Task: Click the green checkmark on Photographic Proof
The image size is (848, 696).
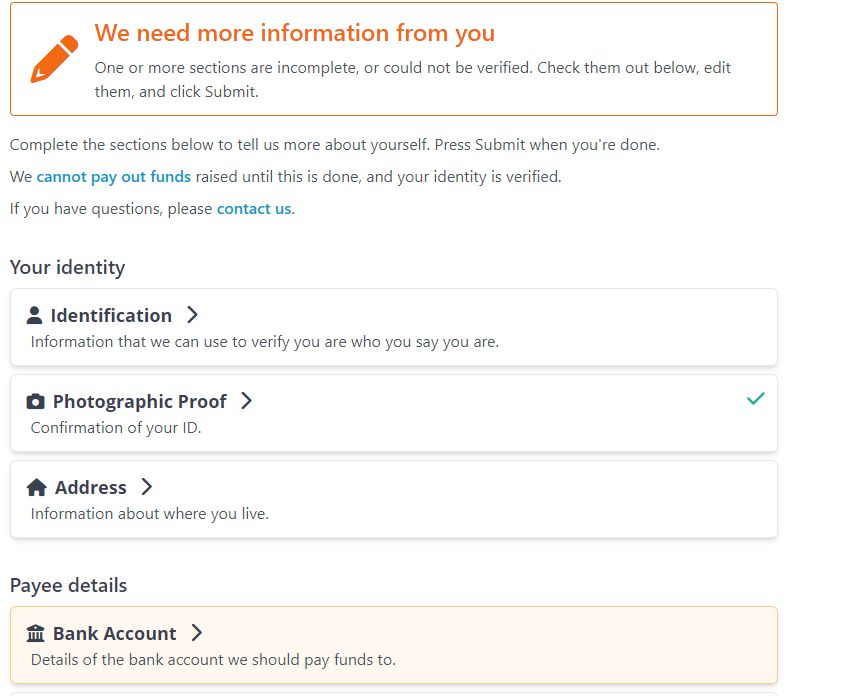Action: point(756,399)
